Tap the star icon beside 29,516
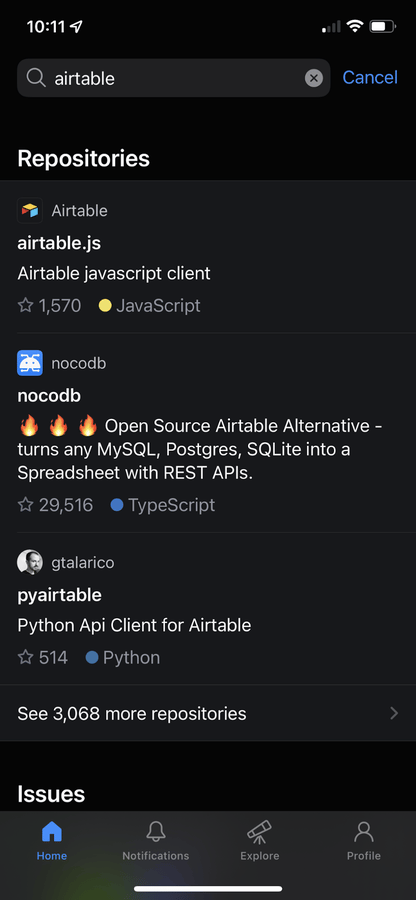416x900 pixels. pos(26,505)
